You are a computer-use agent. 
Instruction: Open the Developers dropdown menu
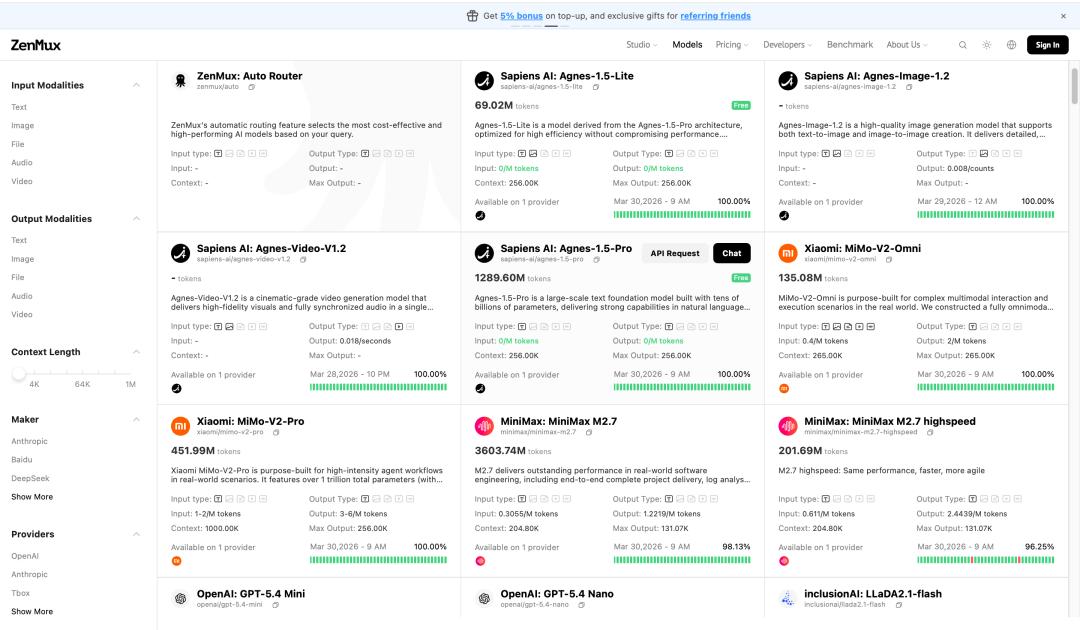[x=787, y=45]
